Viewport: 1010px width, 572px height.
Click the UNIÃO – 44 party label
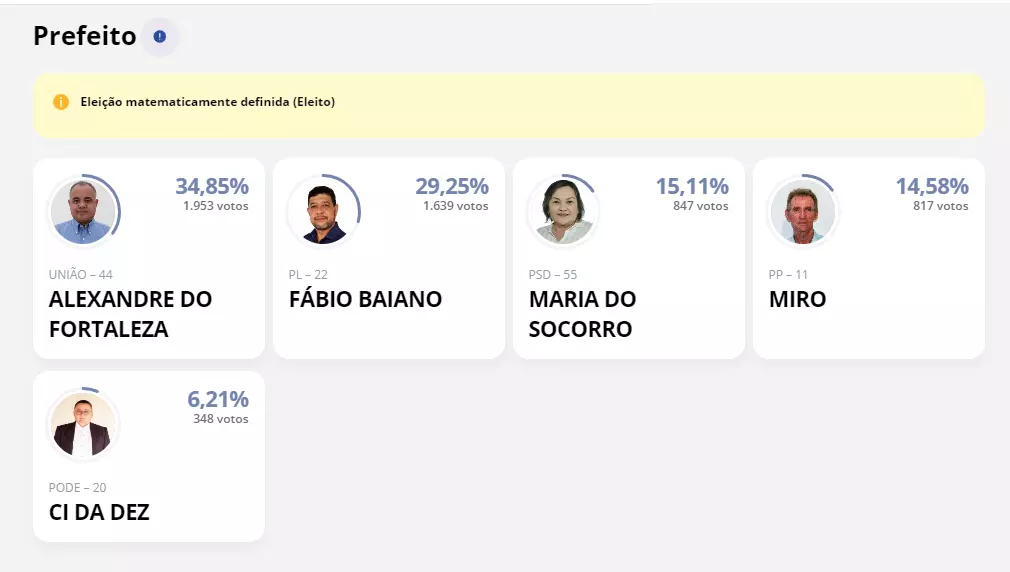(x=81, y=274)
